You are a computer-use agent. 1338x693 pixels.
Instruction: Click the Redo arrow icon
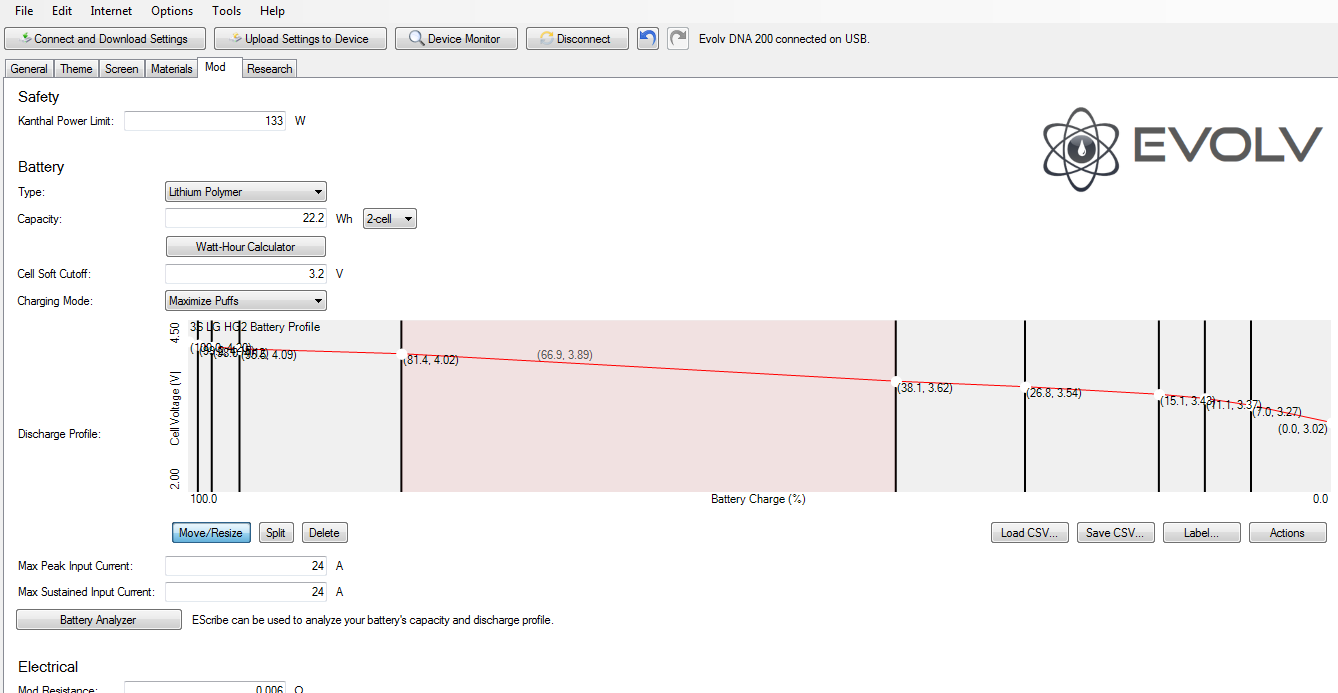(678, 39)
